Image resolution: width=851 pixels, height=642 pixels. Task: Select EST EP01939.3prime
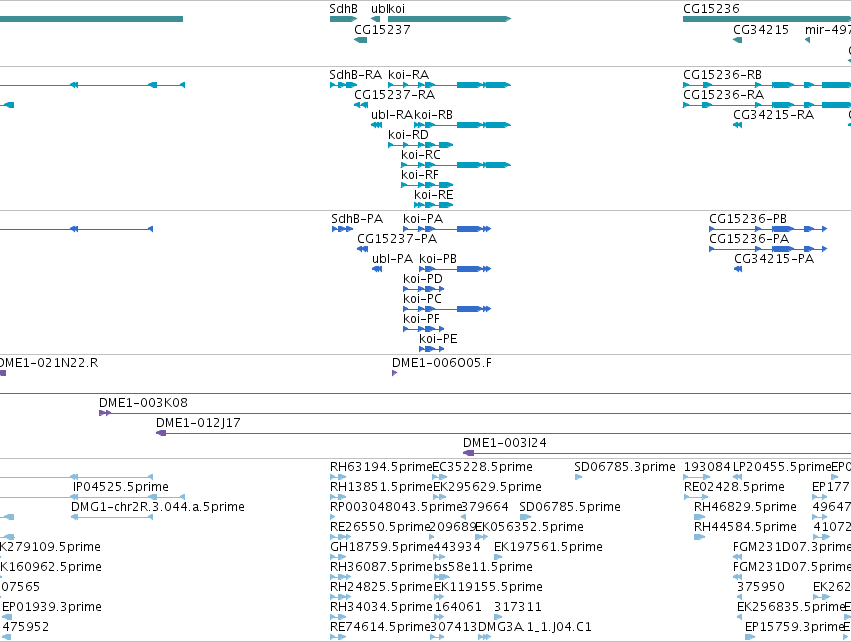click(52, 607)
